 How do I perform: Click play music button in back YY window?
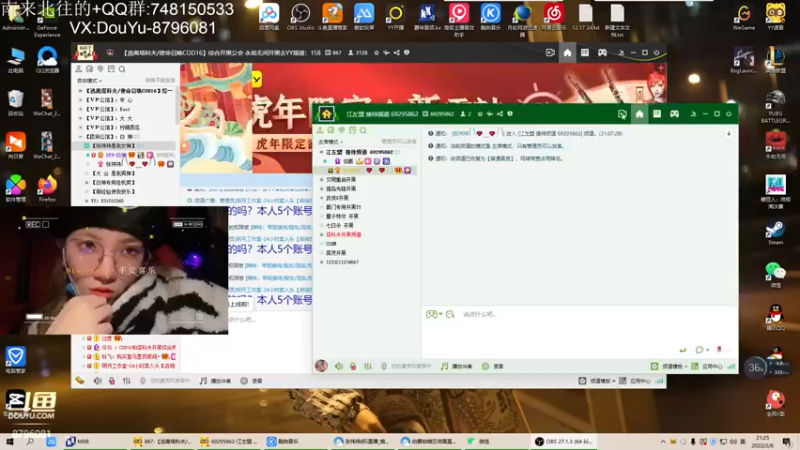click(x=215, y=381)
